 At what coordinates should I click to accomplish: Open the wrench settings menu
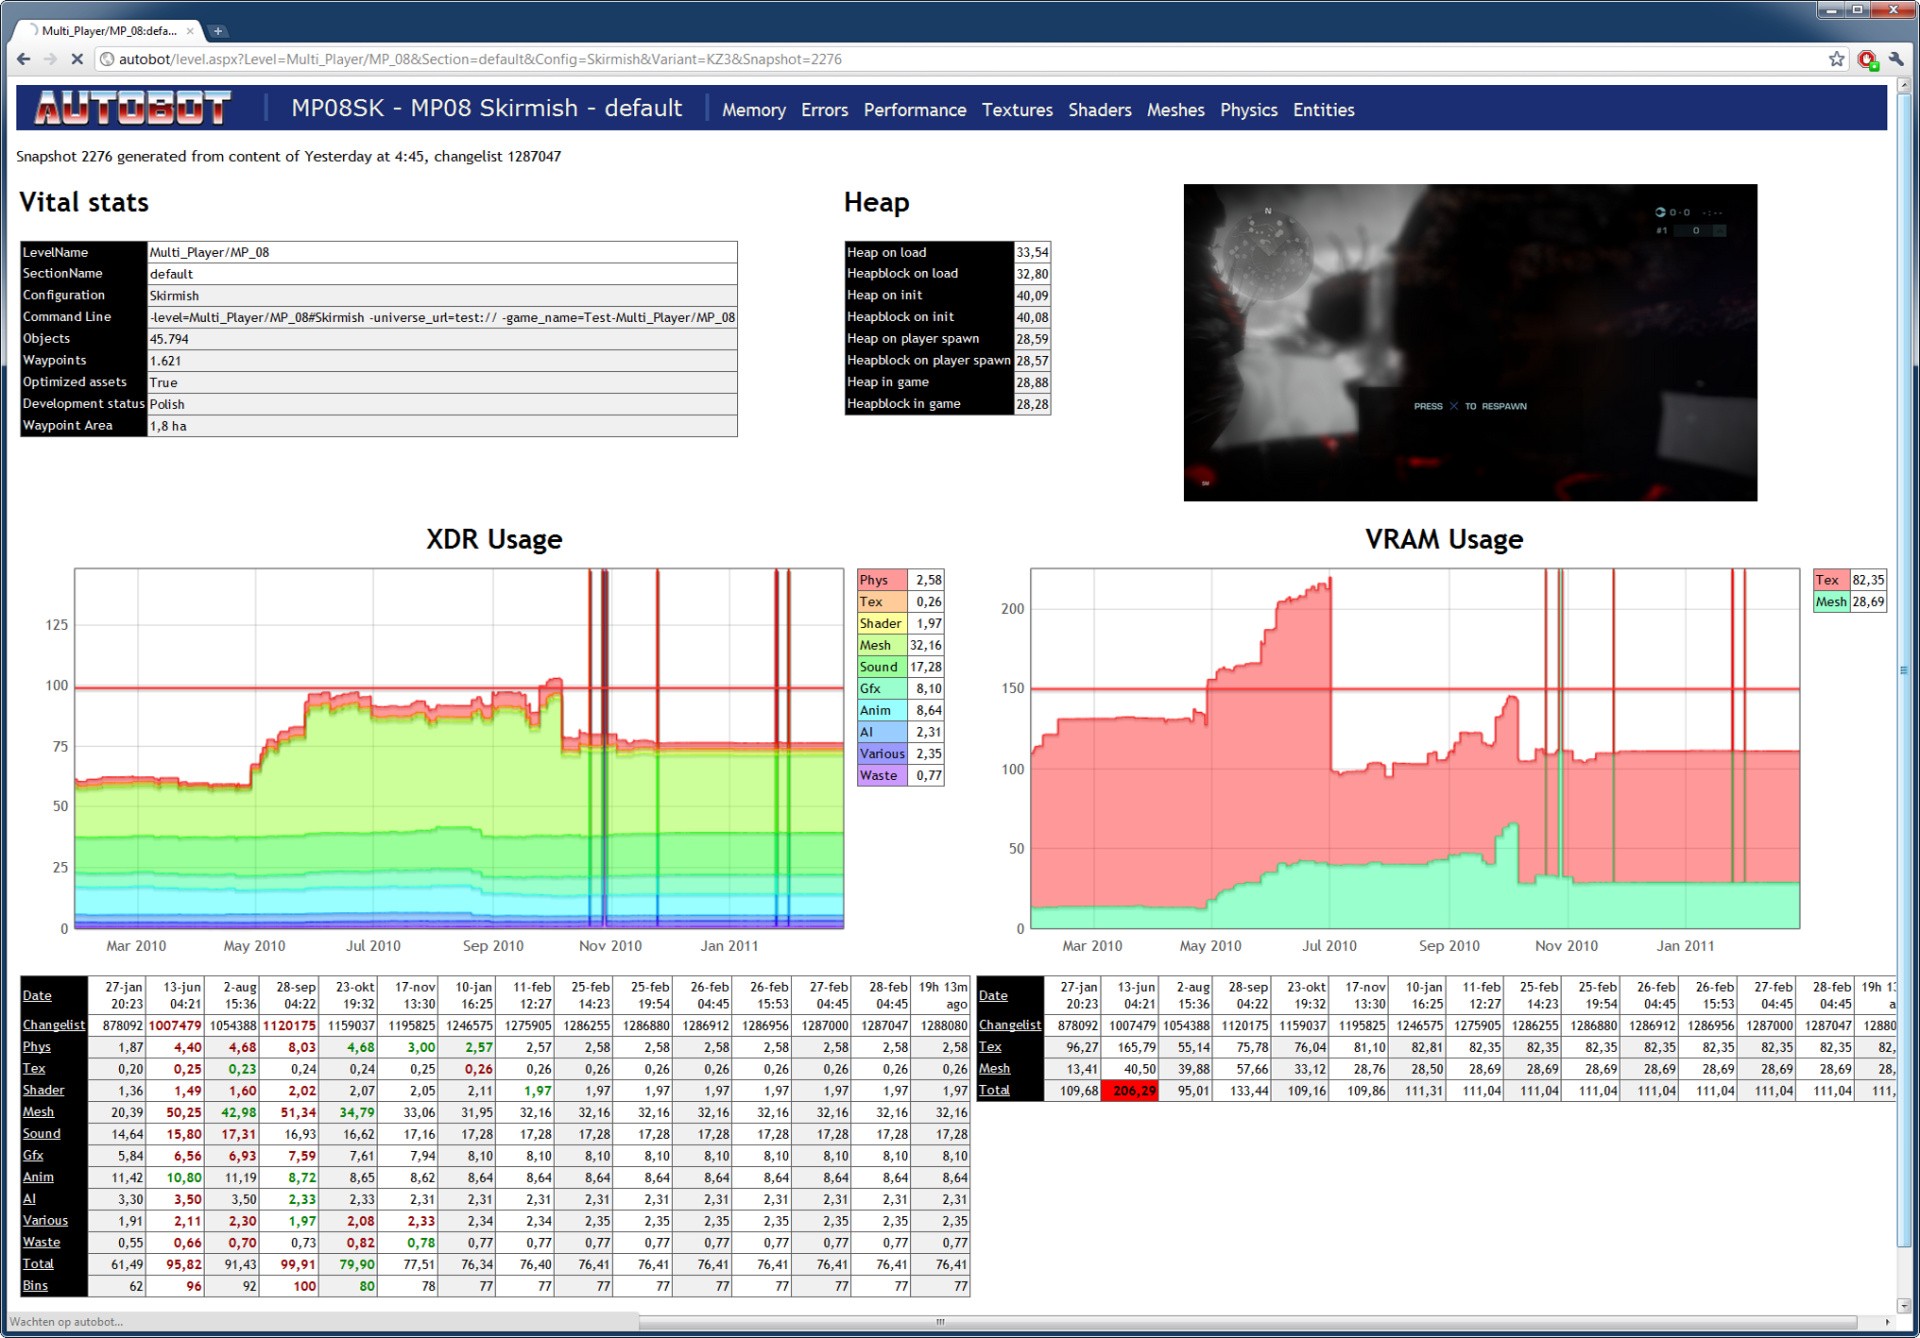[1896, 59]
